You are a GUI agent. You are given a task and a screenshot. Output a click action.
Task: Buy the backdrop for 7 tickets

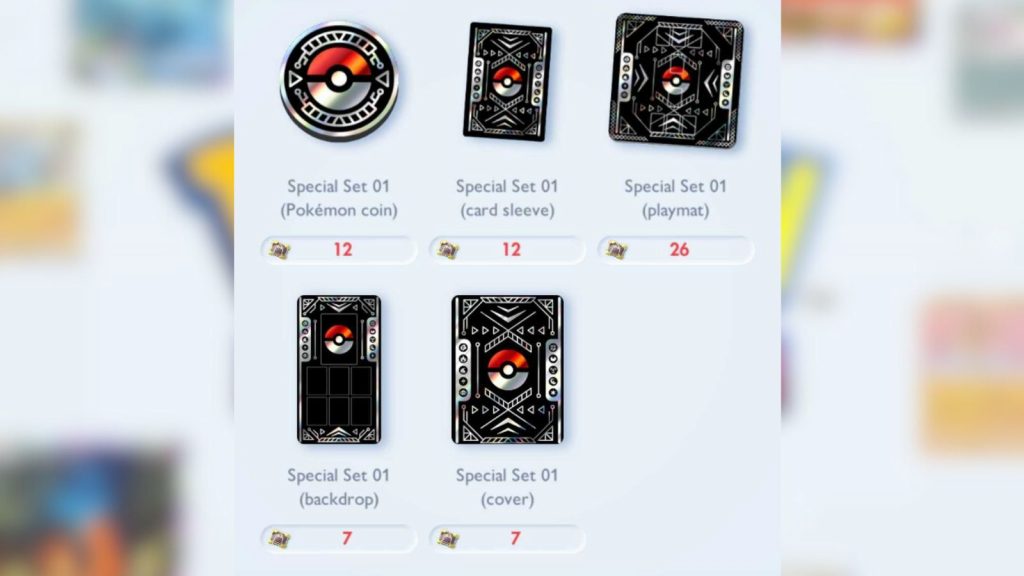click(339, 539)
